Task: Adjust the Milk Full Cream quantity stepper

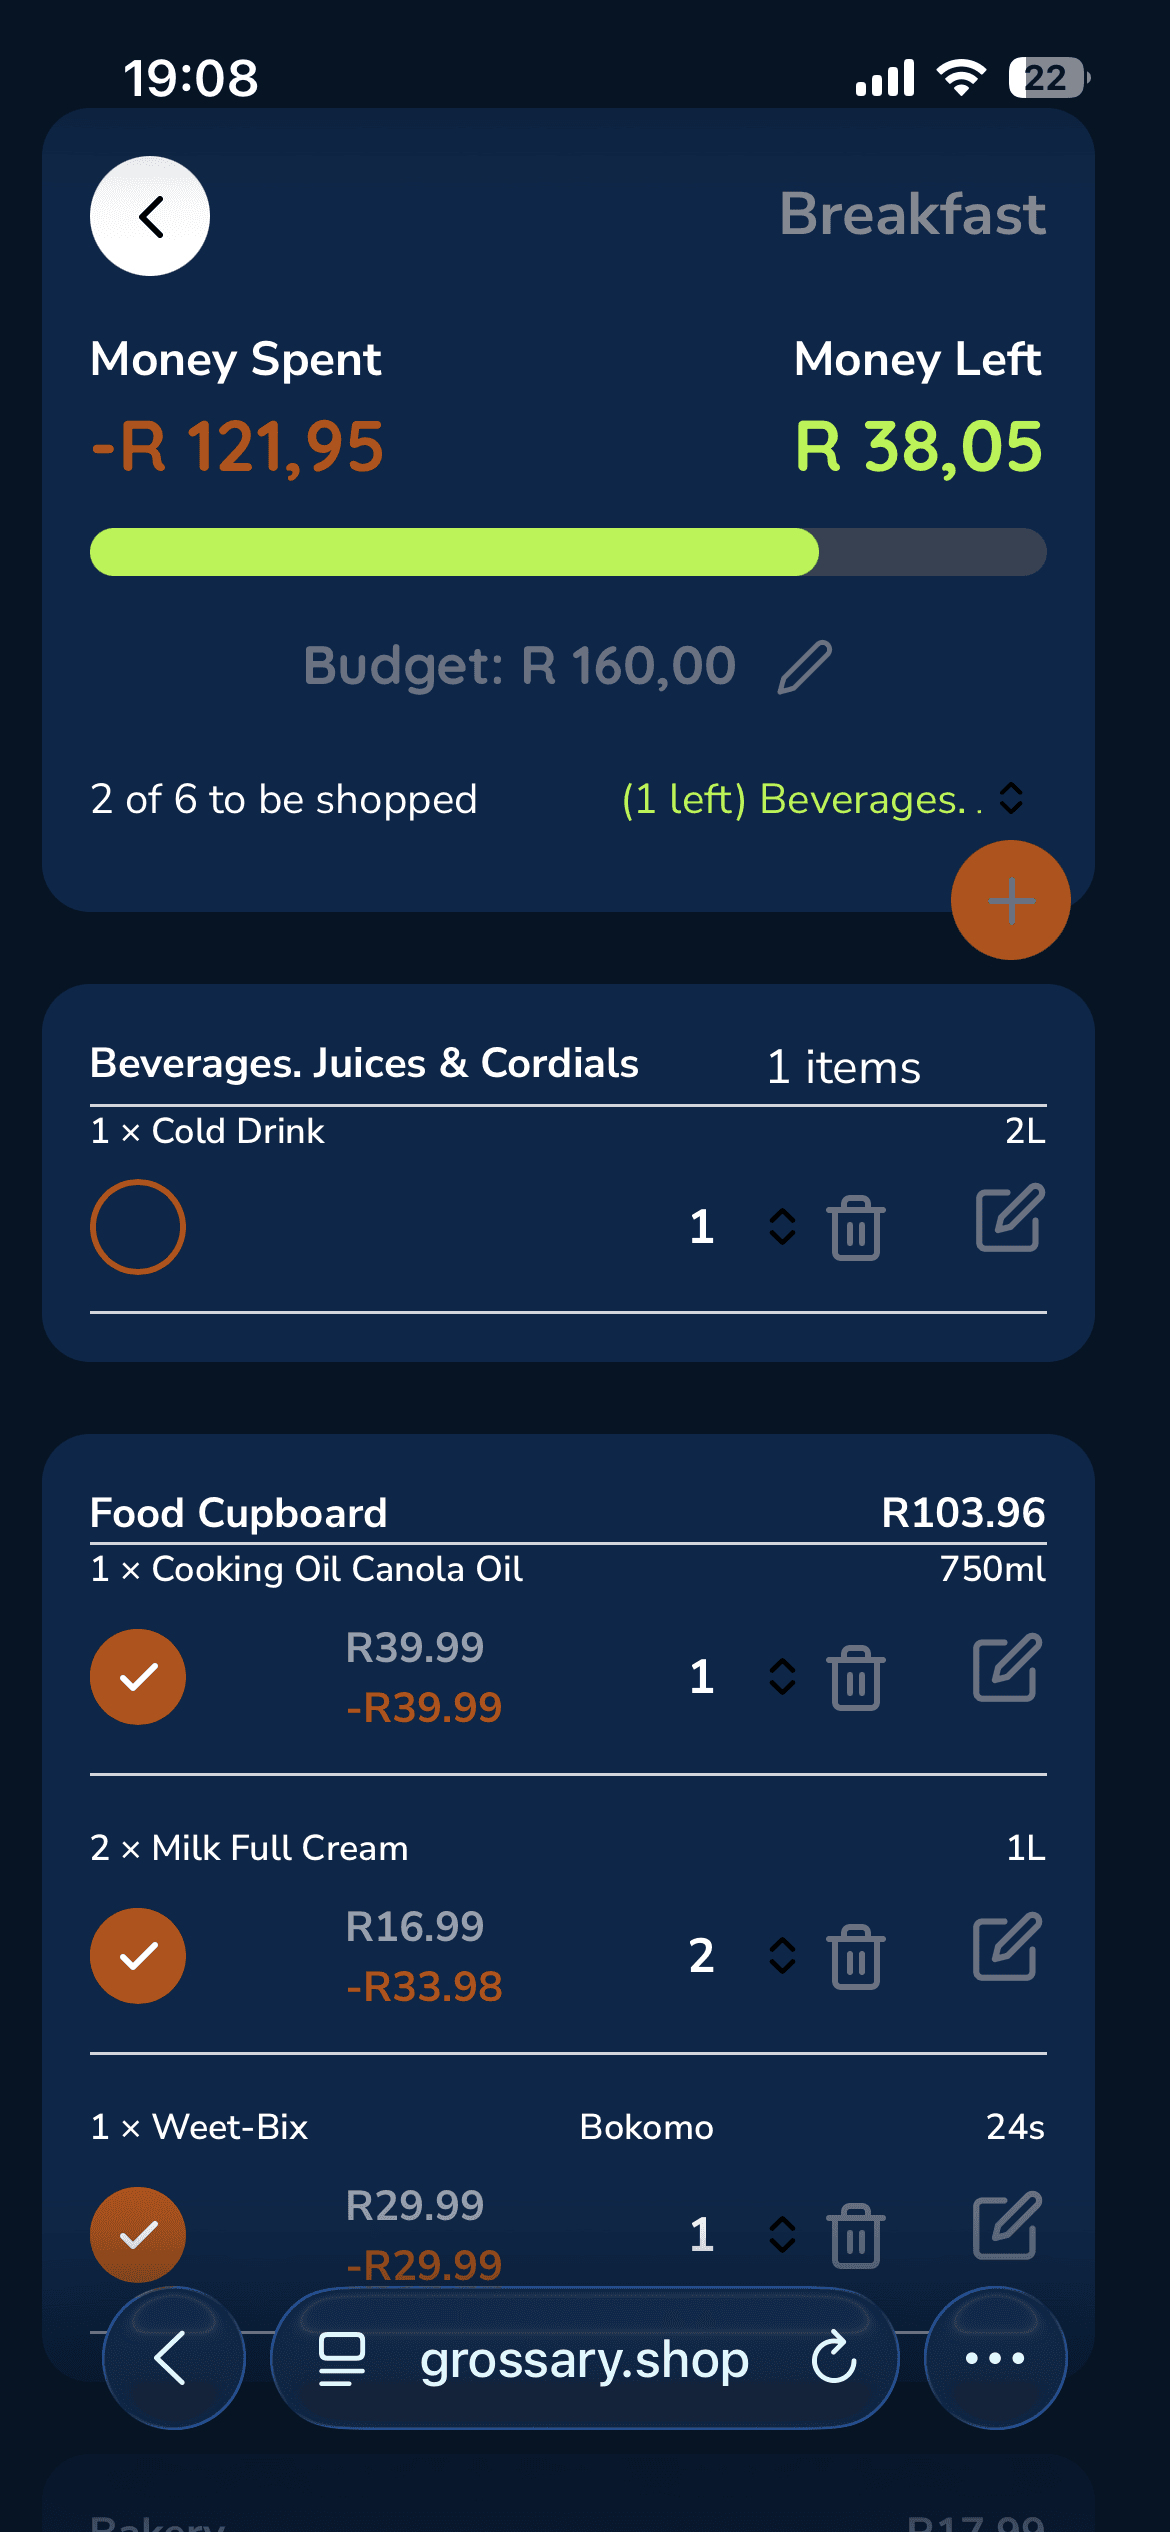Action: [782, 1956]
